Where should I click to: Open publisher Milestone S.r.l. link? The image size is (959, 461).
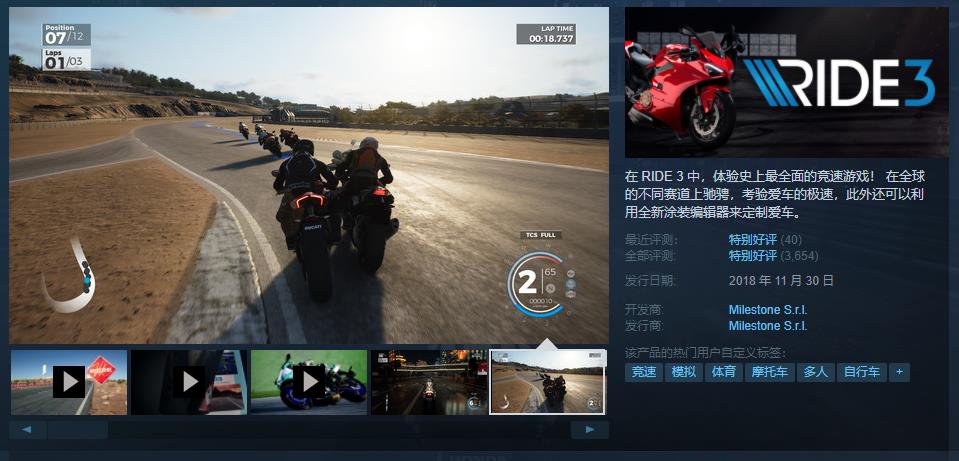[768, 326]
